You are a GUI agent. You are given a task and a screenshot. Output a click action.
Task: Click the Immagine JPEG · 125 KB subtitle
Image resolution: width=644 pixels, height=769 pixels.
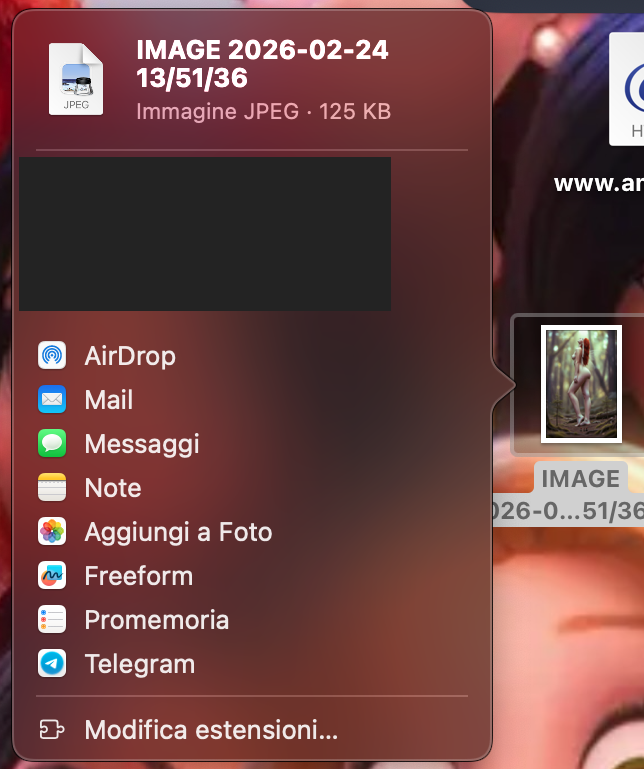pyautogui.click(x=263, y=111)
